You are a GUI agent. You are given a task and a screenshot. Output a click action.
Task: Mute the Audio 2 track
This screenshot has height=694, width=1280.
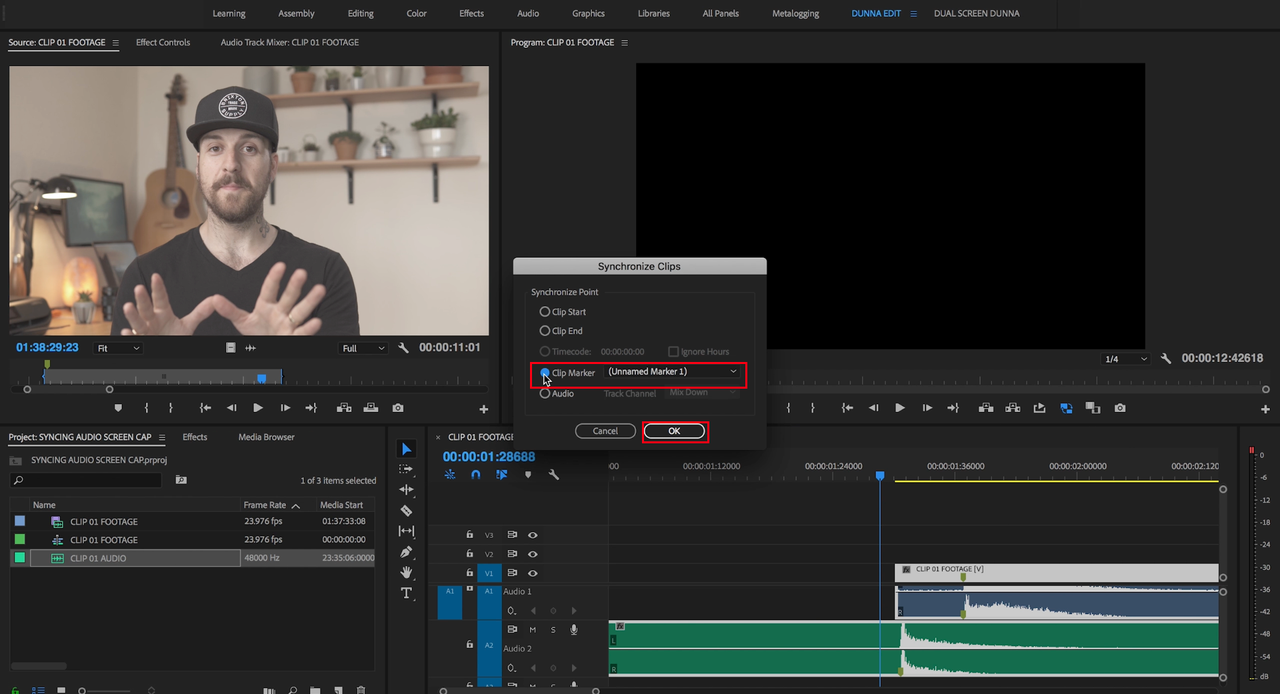click(x=532, y=630)
